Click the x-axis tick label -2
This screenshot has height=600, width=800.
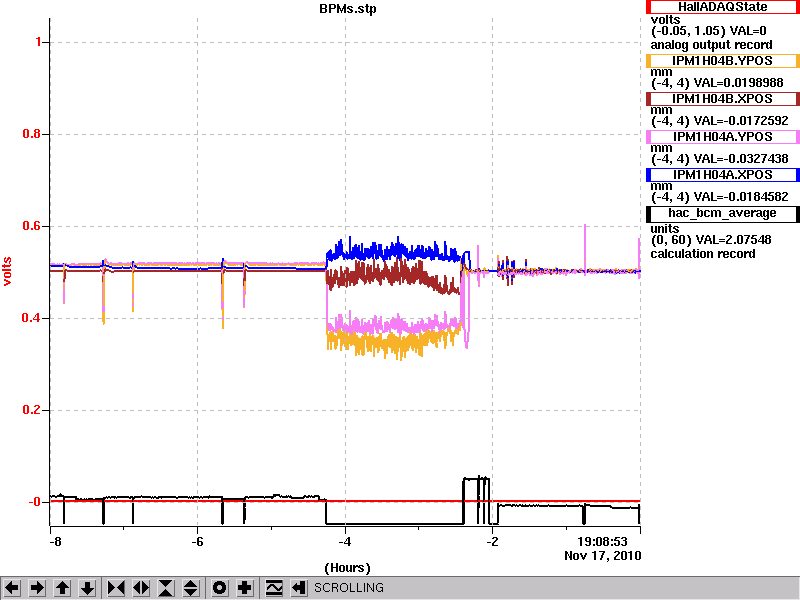coord(492,542)
